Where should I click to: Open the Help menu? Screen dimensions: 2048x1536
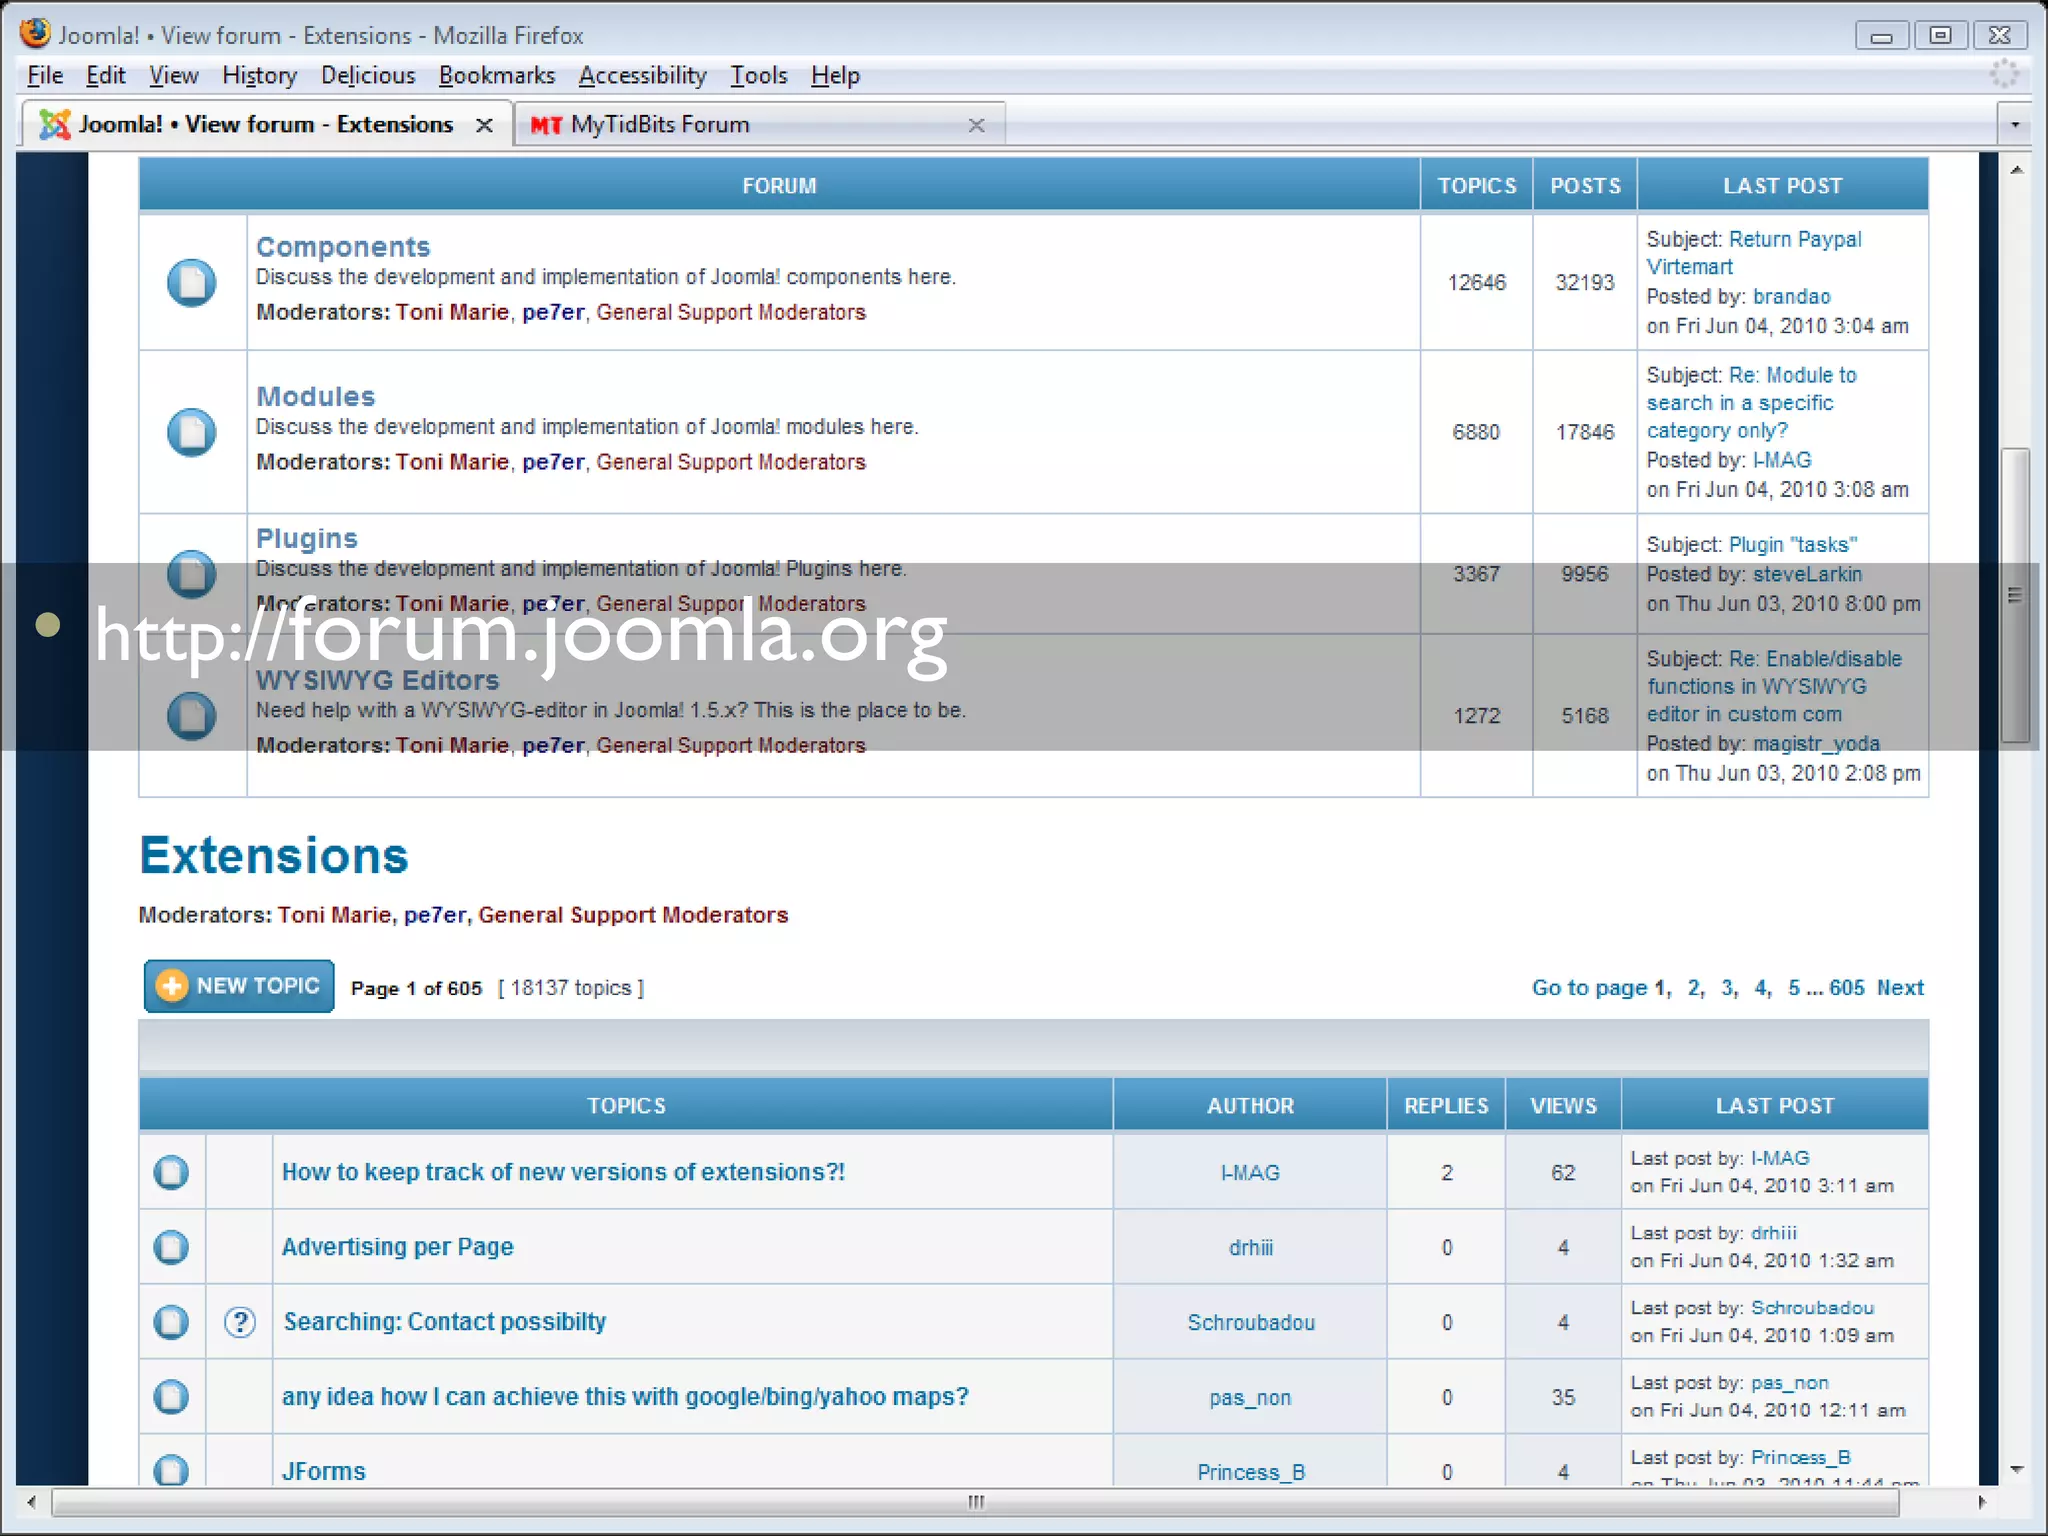coord(836,76)
